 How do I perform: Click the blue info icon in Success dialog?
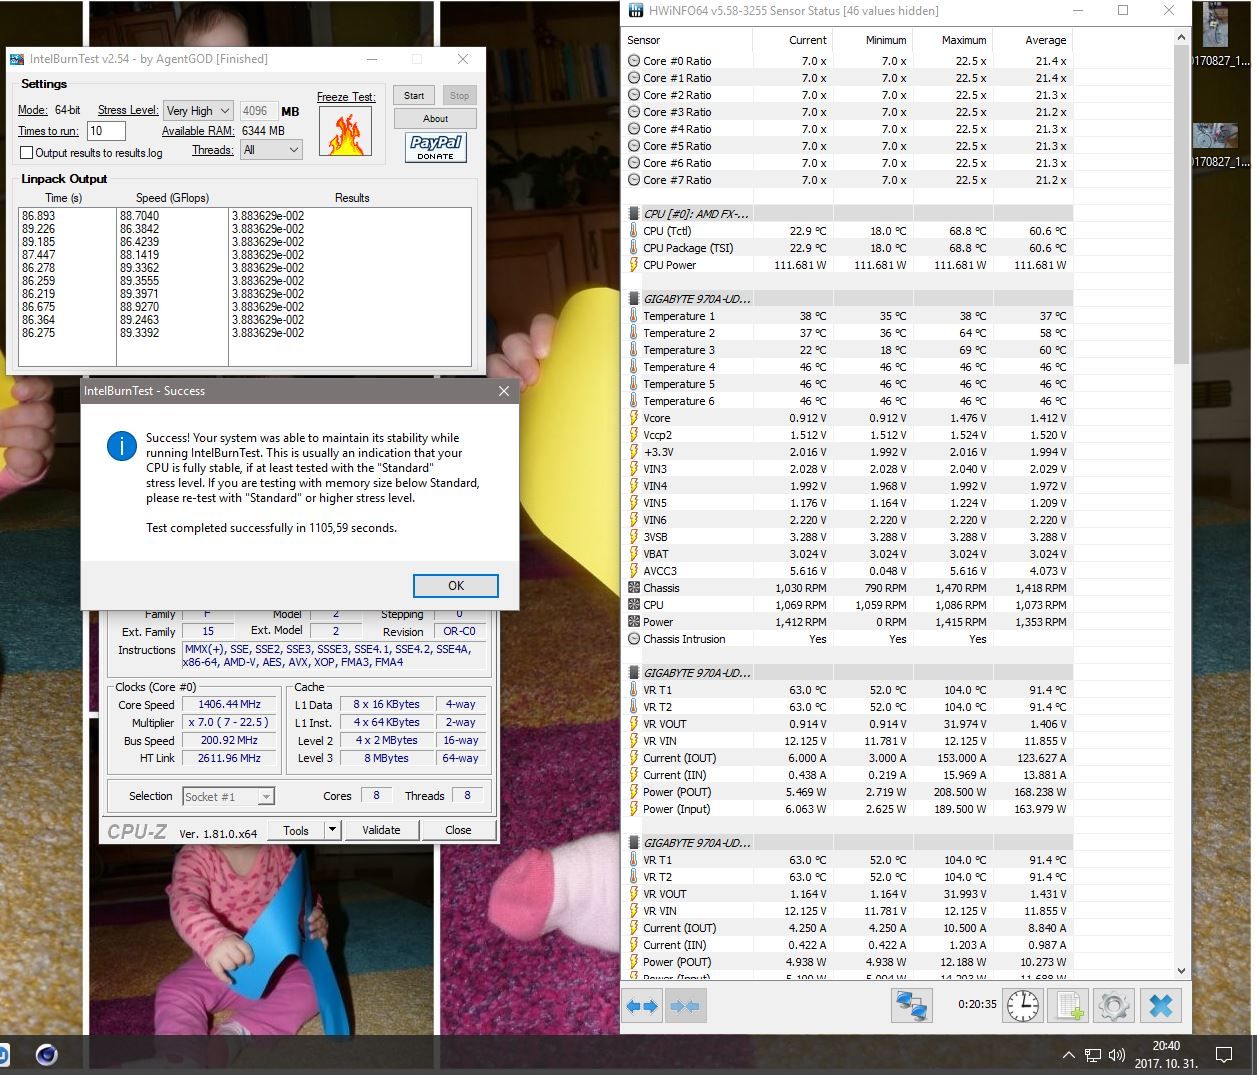coord(121,446)
